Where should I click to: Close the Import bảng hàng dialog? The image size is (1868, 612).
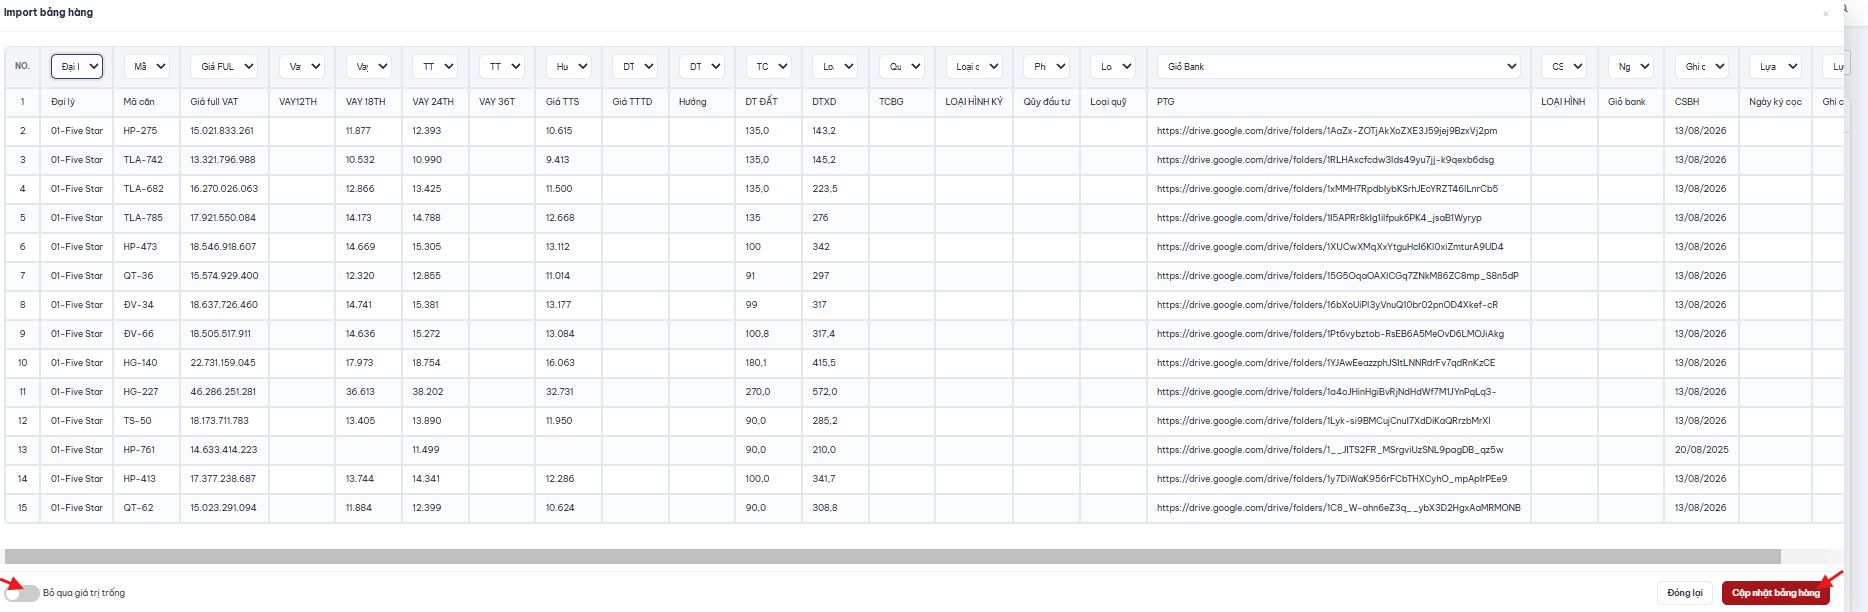(x=1825, y=14)
